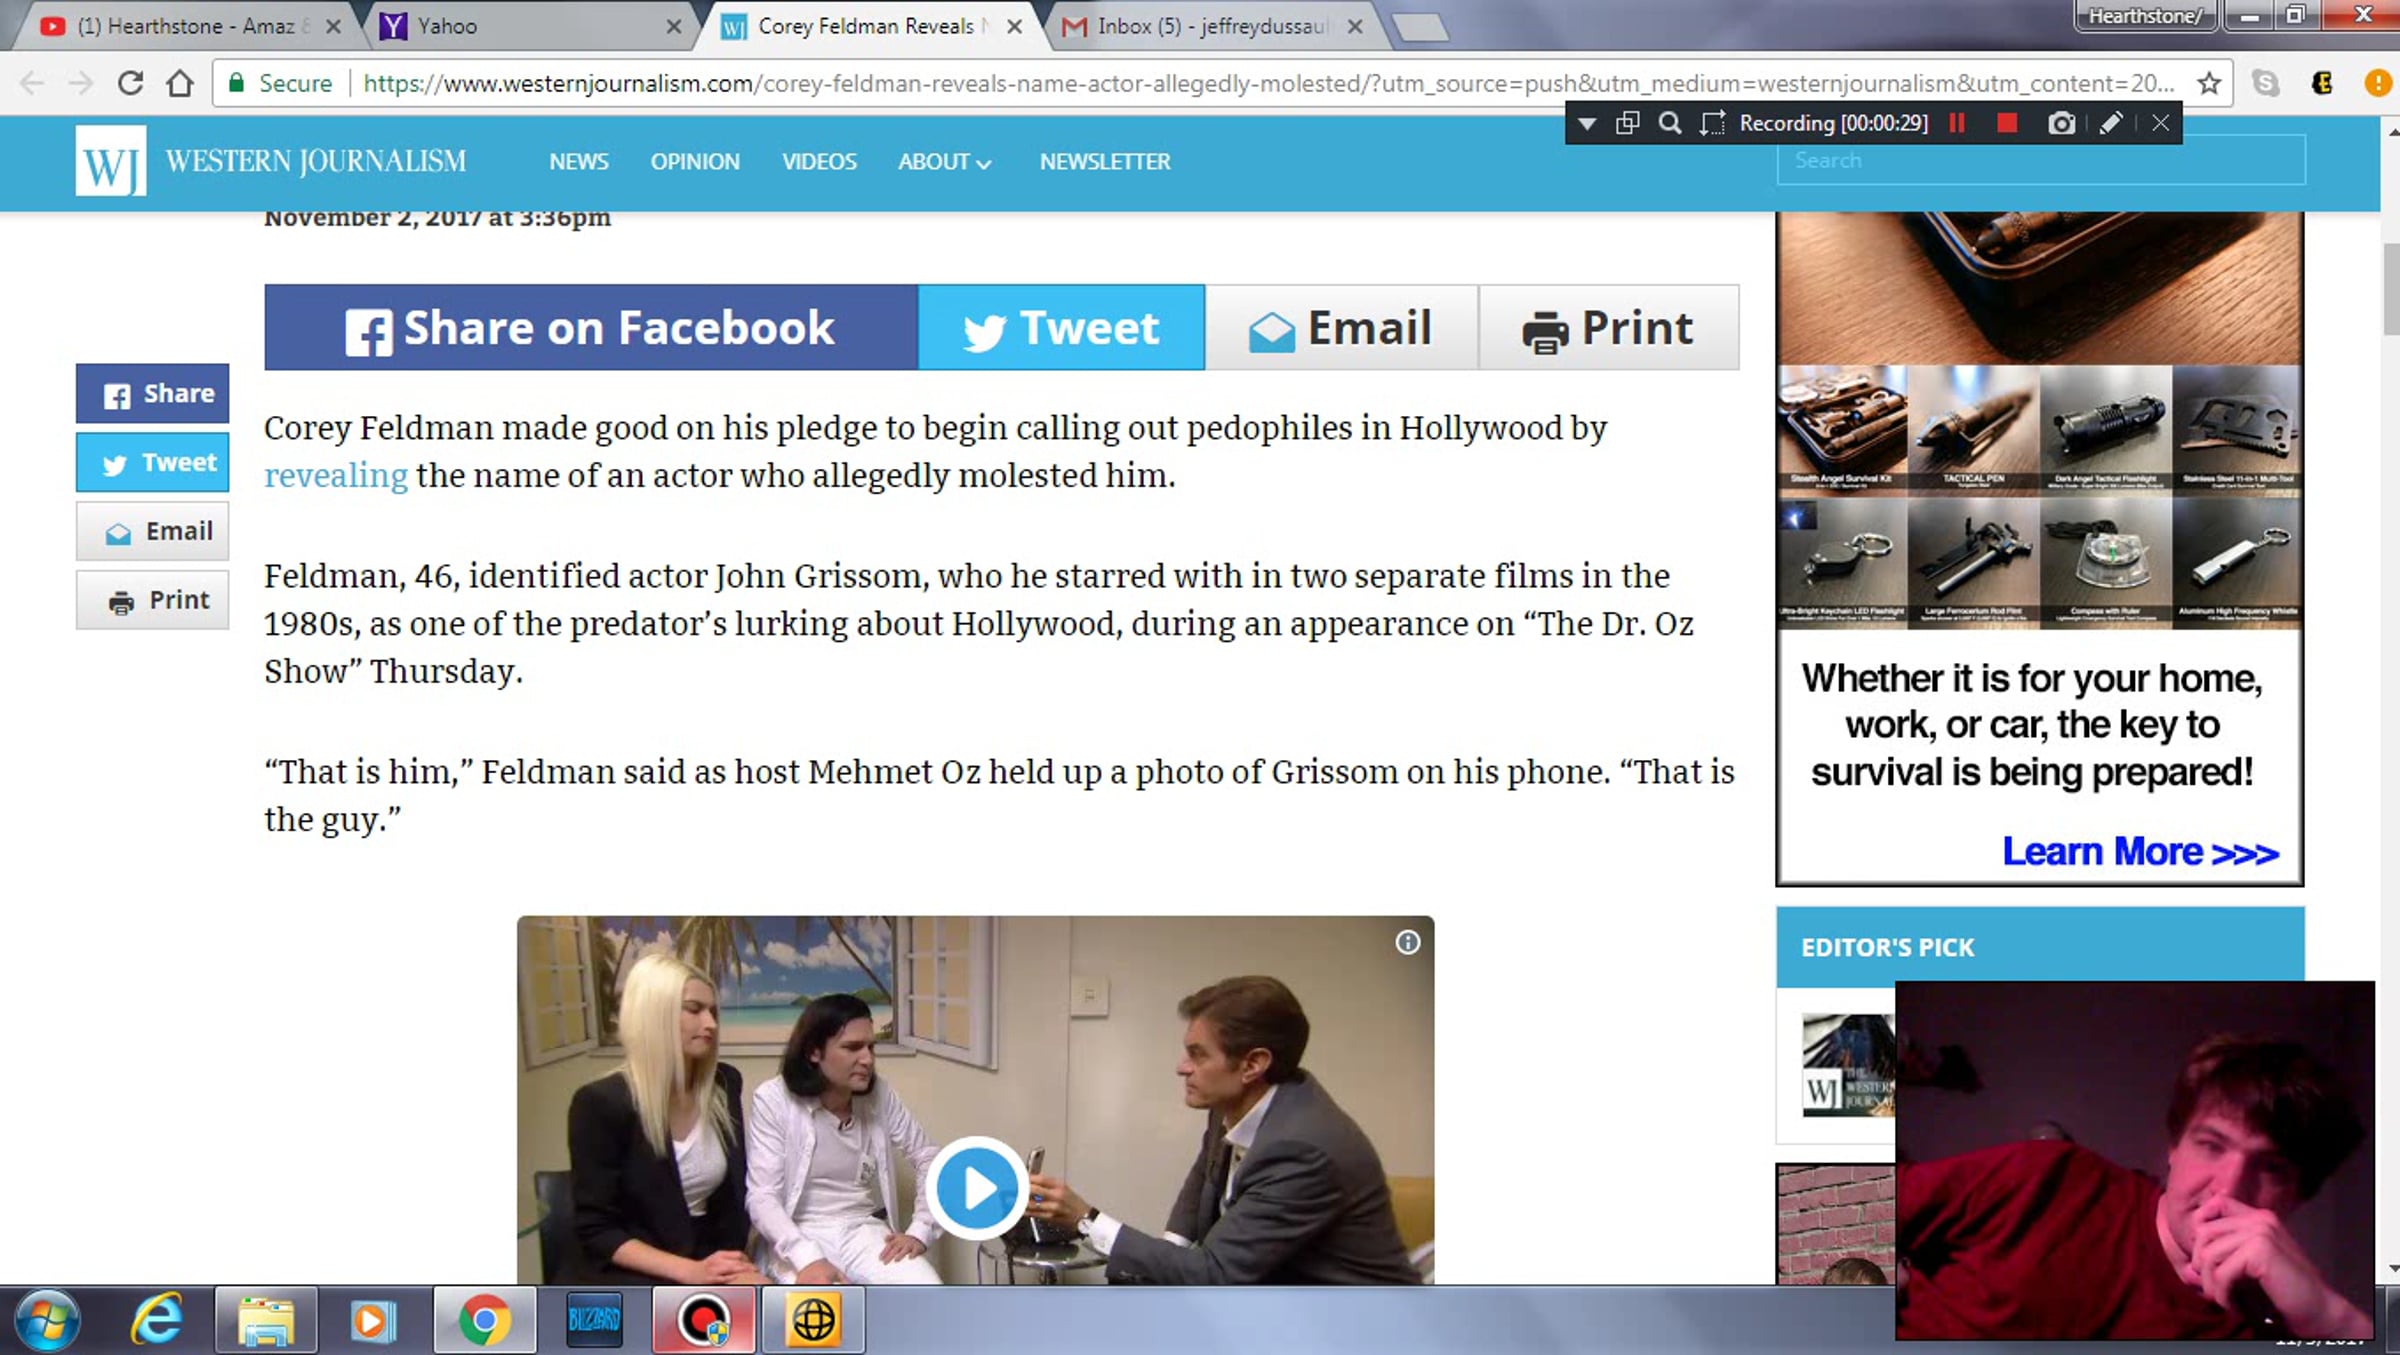This screenshot has height=1355, width=2400.
Task: Go to the browser home page
Action: tap(180, 83)
